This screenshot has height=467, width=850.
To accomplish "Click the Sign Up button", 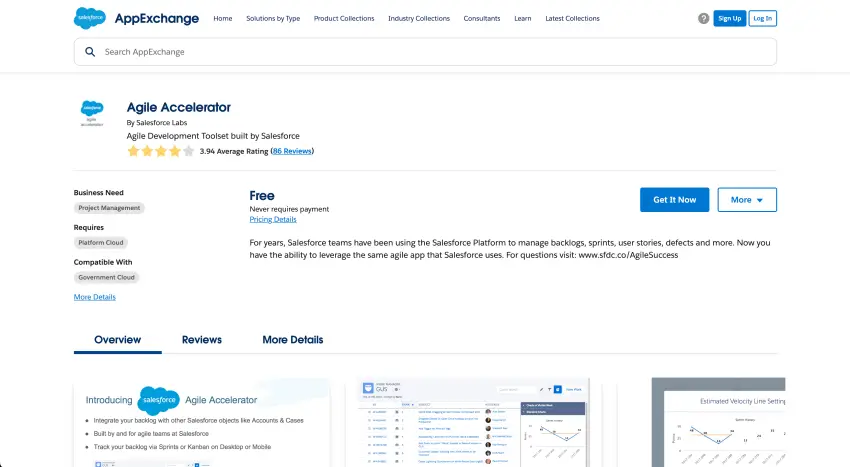I will (x=730, y=18).
